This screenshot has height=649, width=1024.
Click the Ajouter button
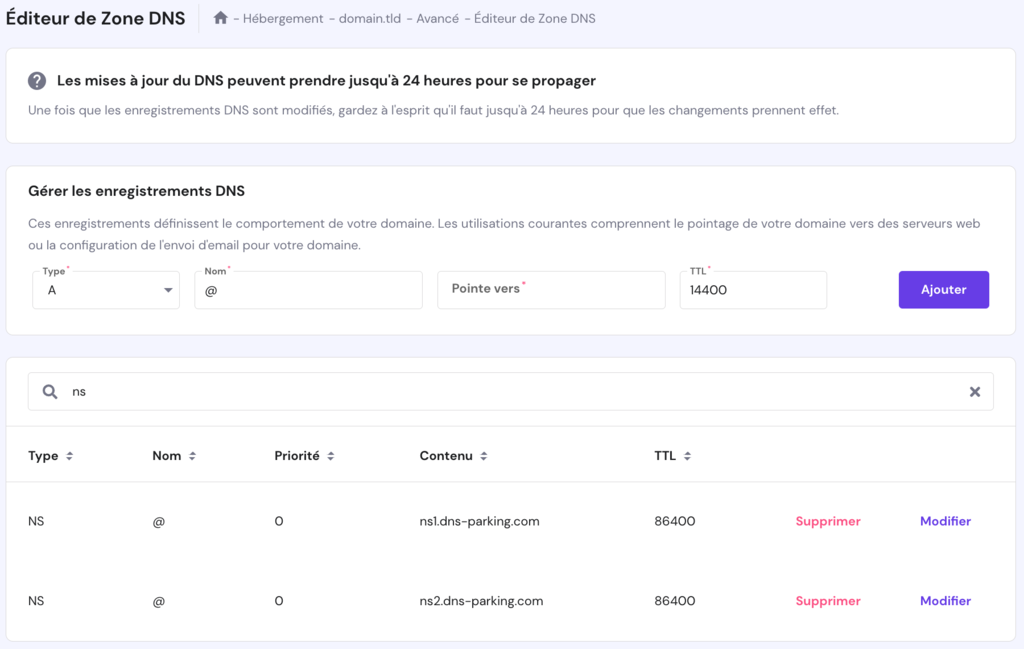[x=943, y=289]
